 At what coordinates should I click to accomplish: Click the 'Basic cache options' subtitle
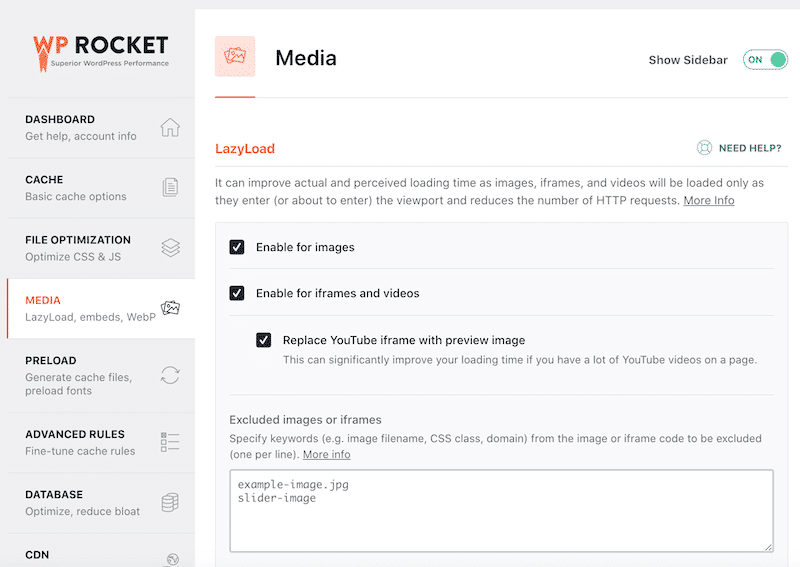point(76,196)
